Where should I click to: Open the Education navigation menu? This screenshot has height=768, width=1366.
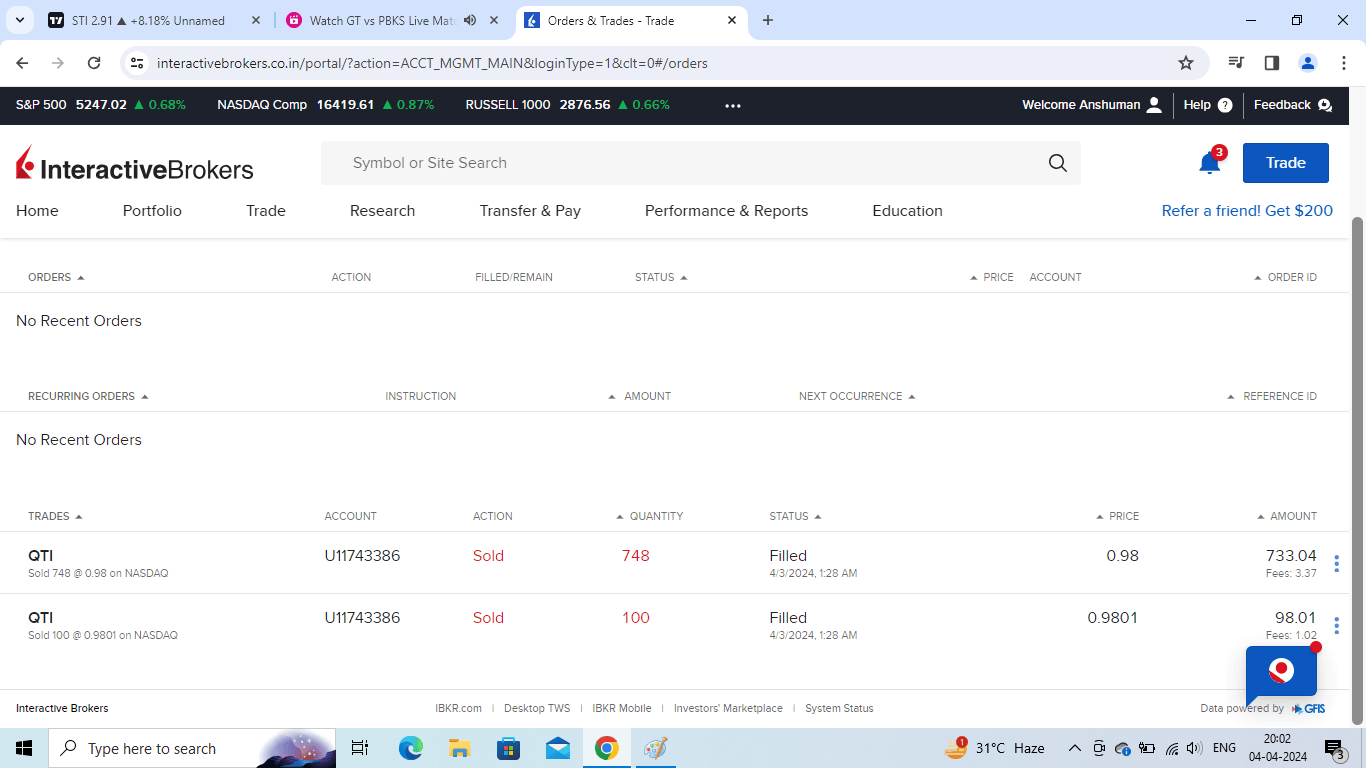pyautogui.click(x=907, y=211)
